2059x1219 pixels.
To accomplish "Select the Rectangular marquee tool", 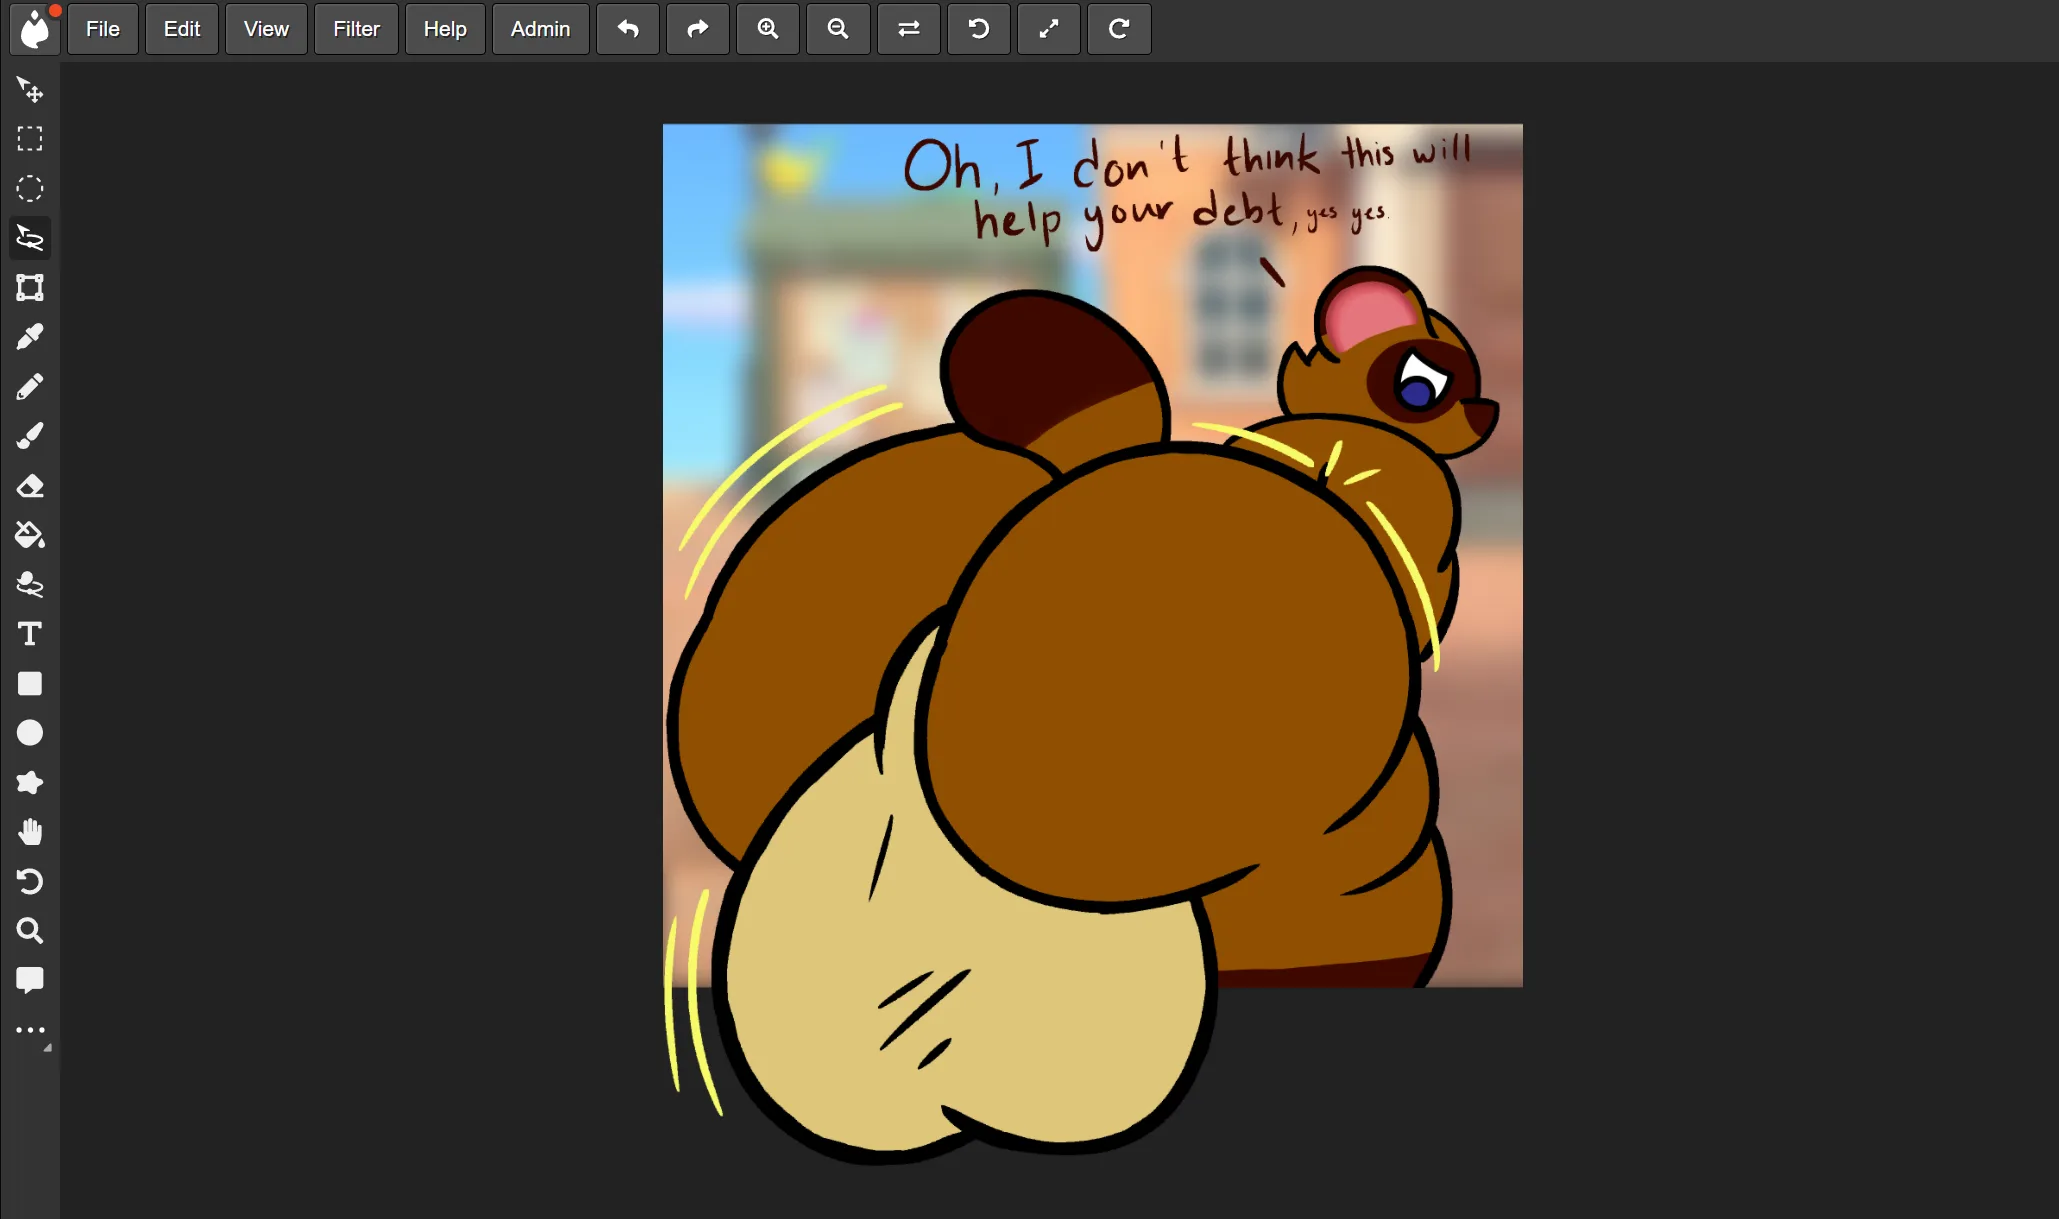I will coord(30,139).
